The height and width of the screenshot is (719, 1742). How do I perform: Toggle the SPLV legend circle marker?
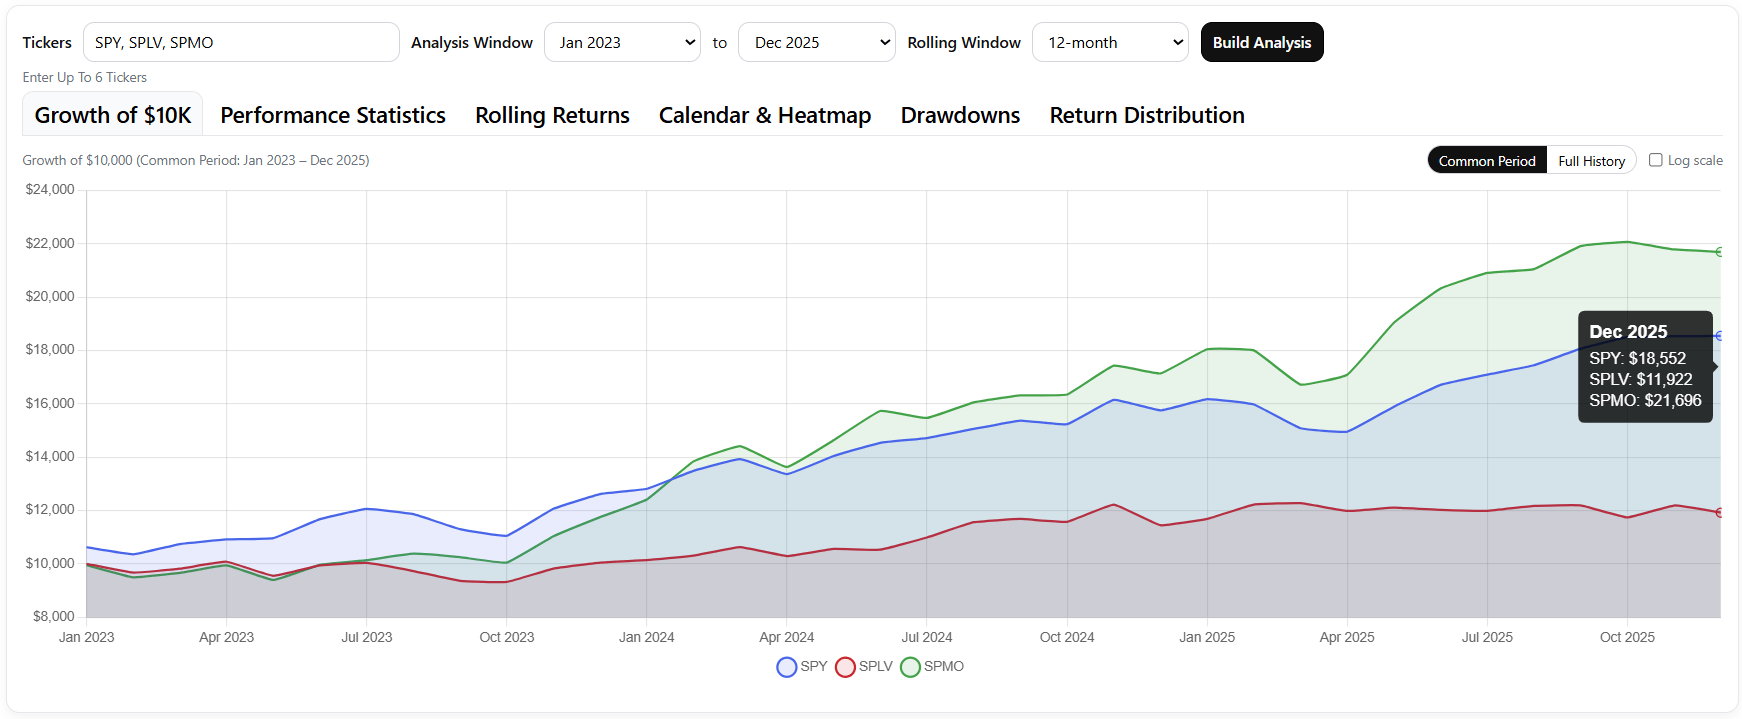pyautogui.click(x=845, y=667)
